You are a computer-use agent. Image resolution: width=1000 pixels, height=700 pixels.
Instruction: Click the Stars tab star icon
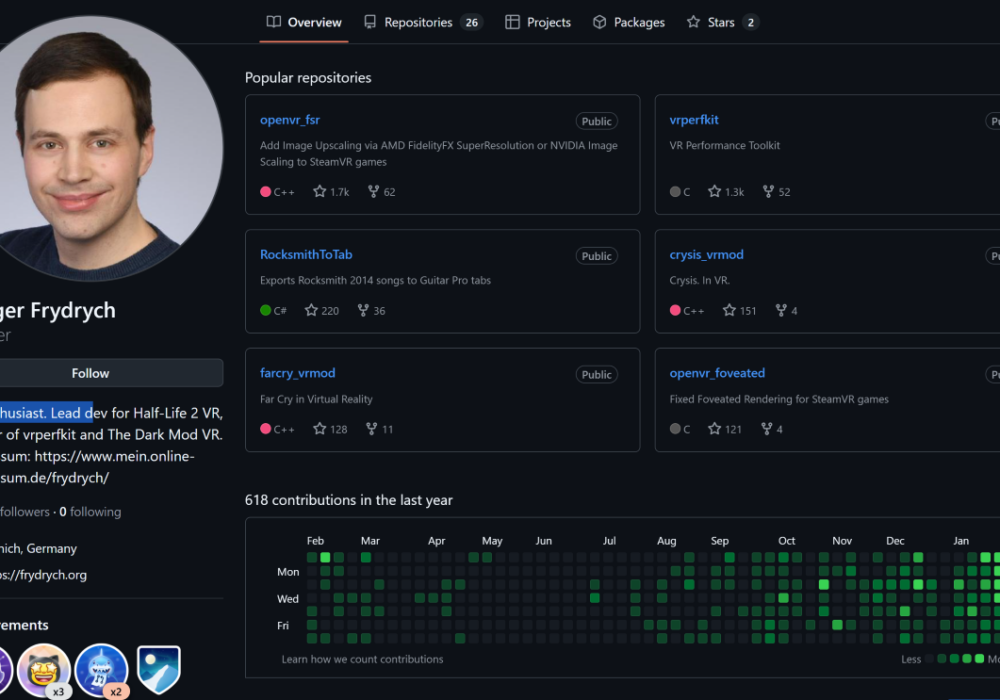pyautogui.click(x=693, y=22)
